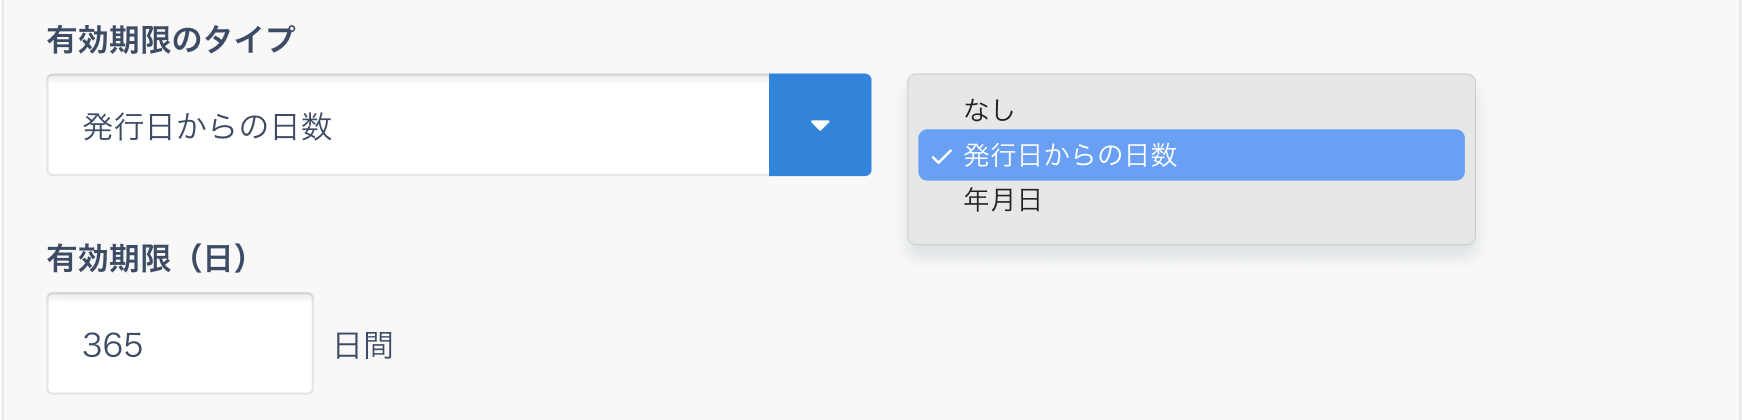Click the 発行日からの日数 text in the select box
This screenshot has height=420, width=1742.
pyautogui.click(x=207, y=127)
